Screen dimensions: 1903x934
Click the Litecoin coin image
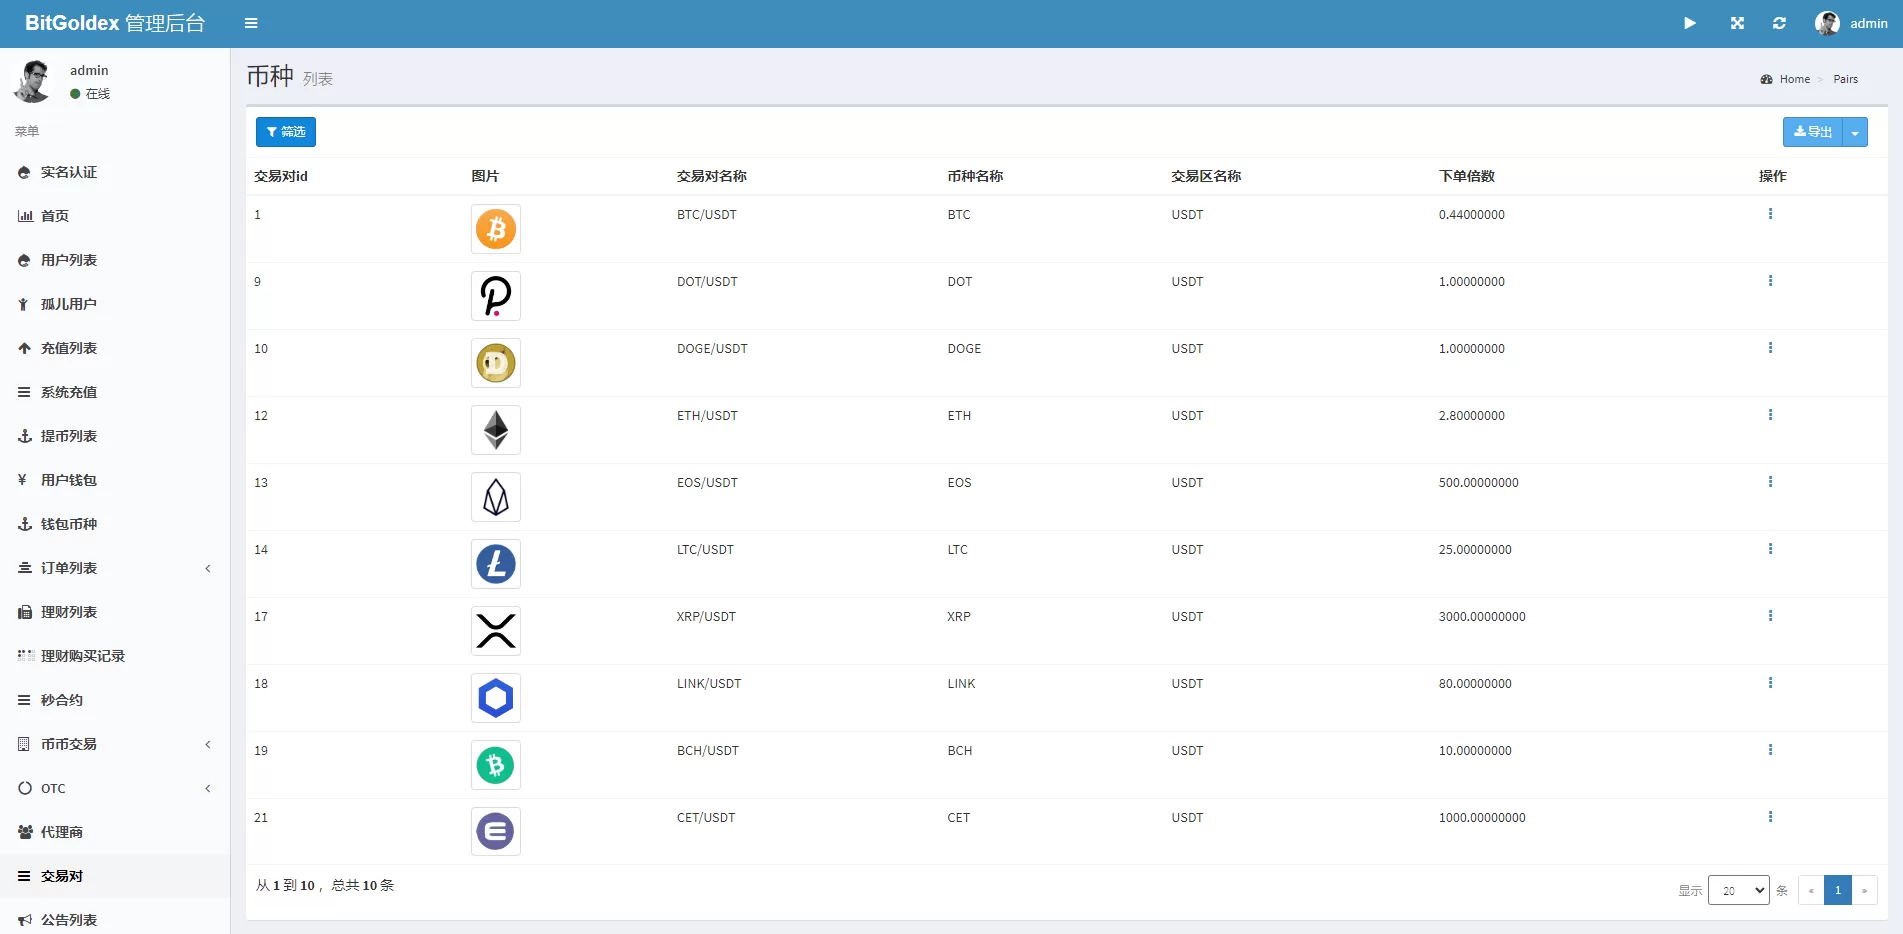pyautogui.click(x=496, y=564)
